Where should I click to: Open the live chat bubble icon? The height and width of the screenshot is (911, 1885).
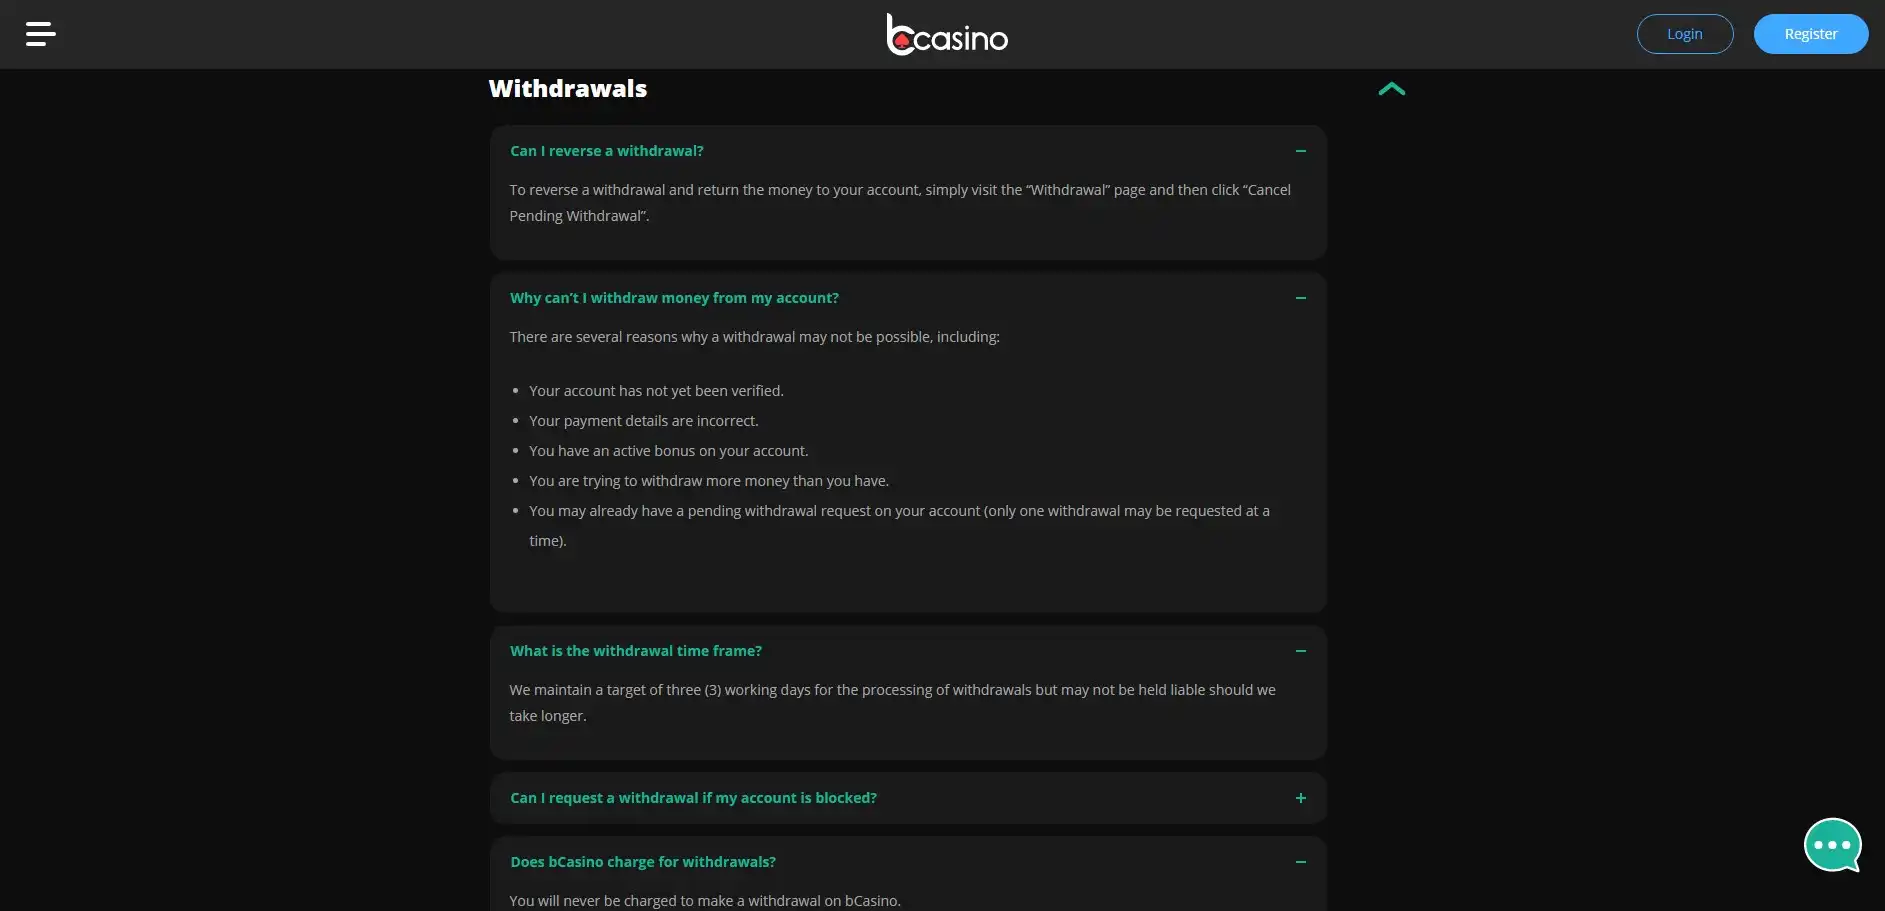pos(1831,845)
